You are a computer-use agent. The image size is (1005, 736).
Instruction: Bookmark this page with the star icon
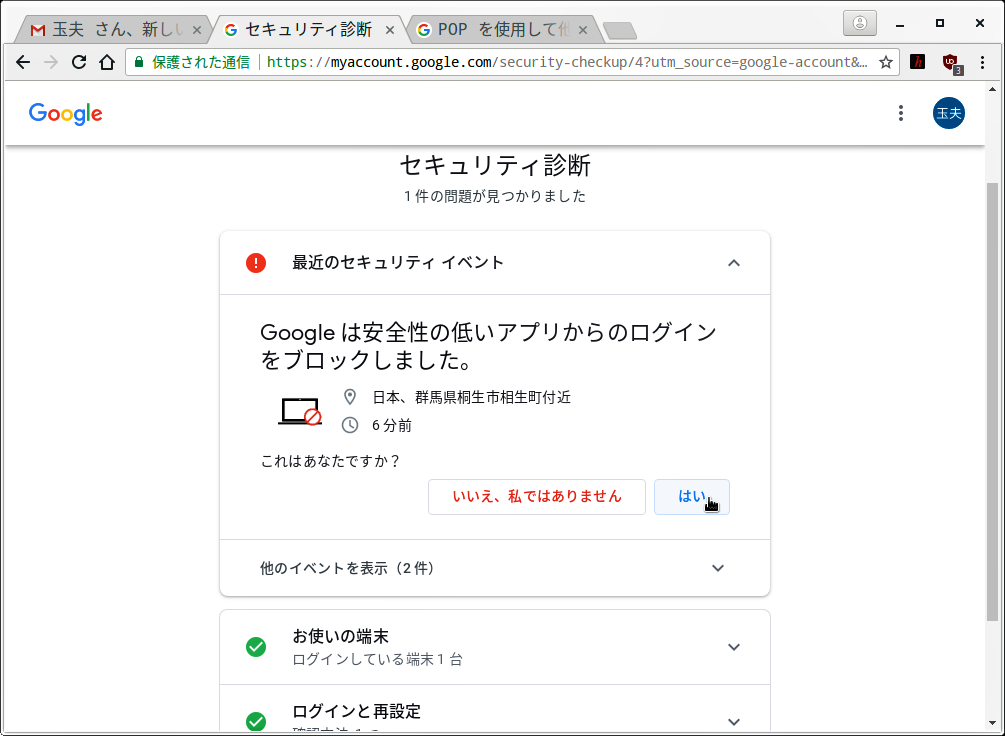pyautogui.click(x=886, y=62)
